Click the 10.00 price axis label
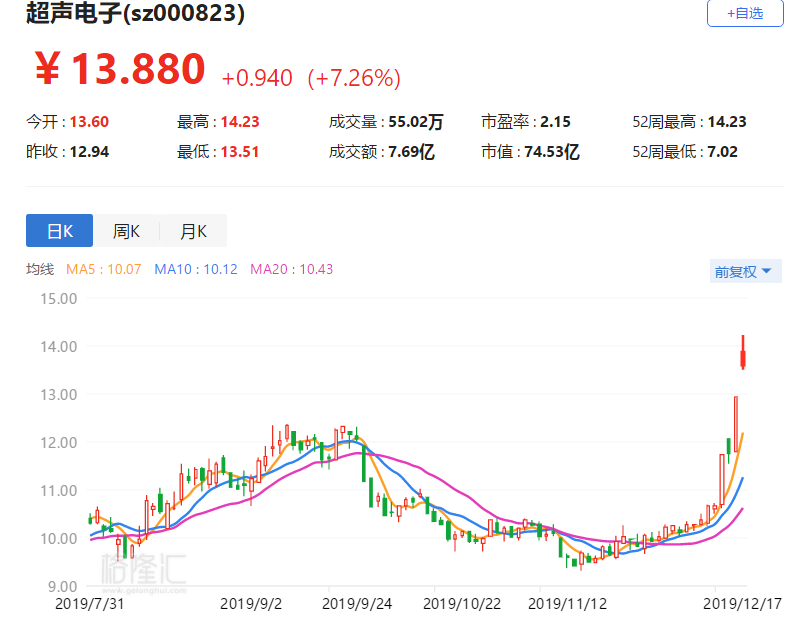The width and height of the screenshot is (801, 617). tap(59, 538)
